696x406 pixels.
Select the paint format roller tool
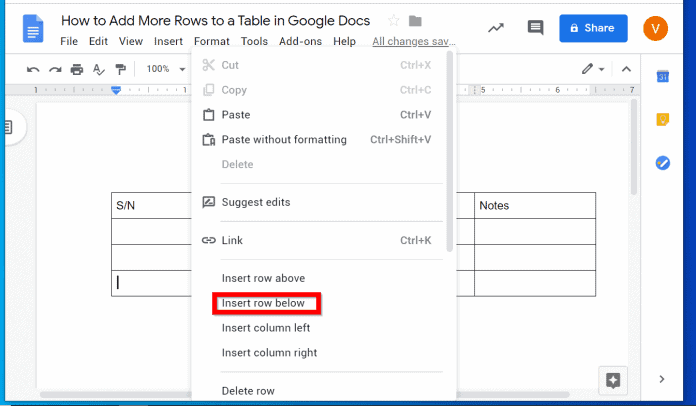point(121,69)
